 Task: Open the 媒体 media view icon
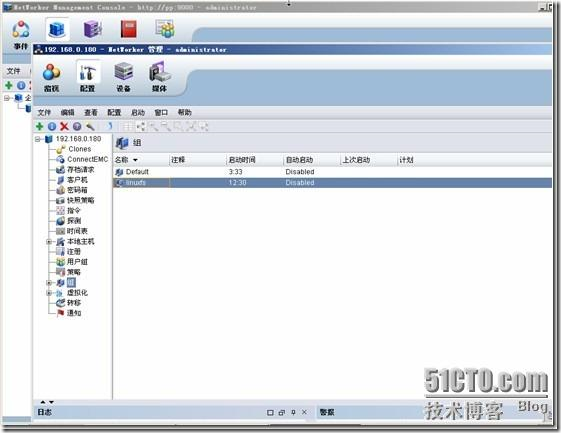pos(160,77)
